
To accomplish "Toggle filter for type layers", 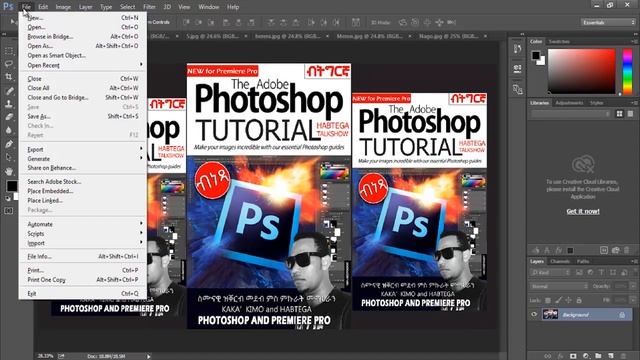I will click(602, 272).
